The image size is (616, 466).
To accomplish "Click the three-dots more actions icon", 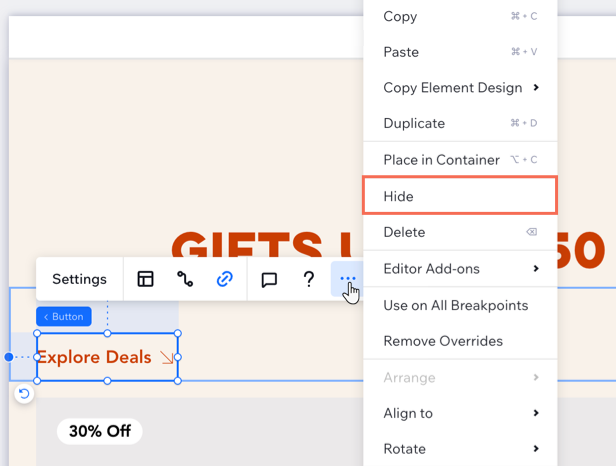I will click(347, 279).
